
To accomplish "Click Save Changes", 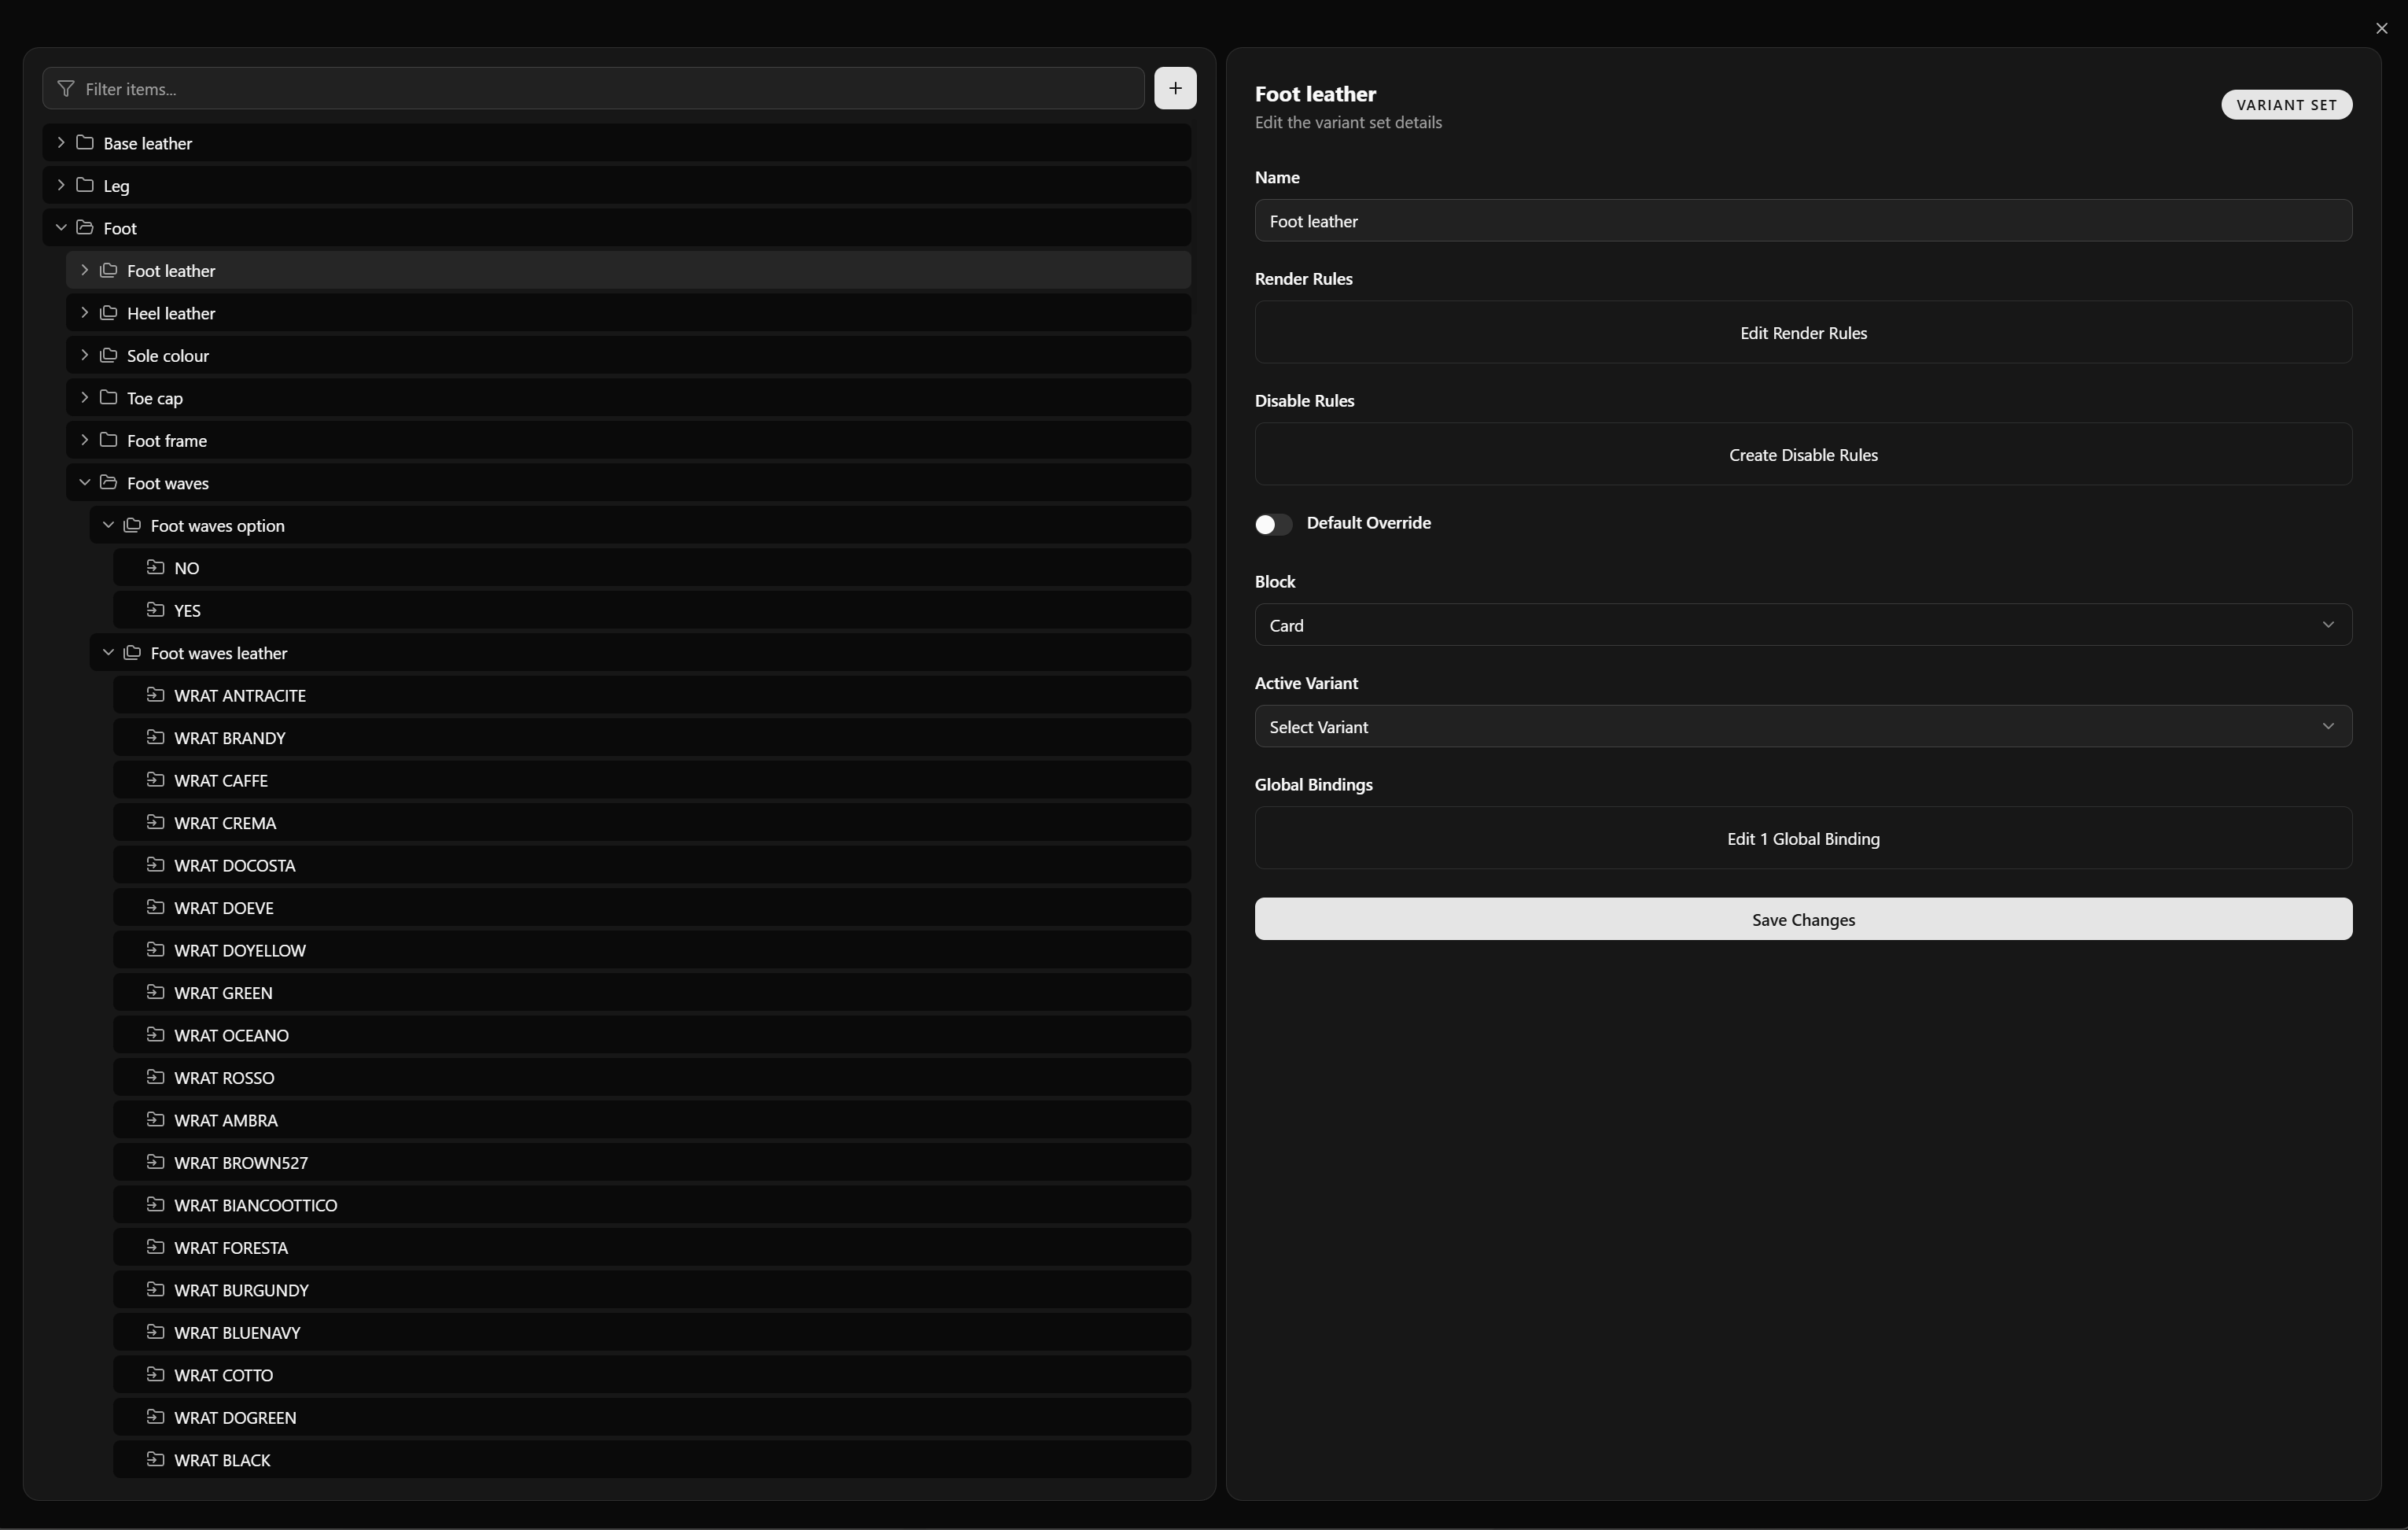I will [1803, 919].
